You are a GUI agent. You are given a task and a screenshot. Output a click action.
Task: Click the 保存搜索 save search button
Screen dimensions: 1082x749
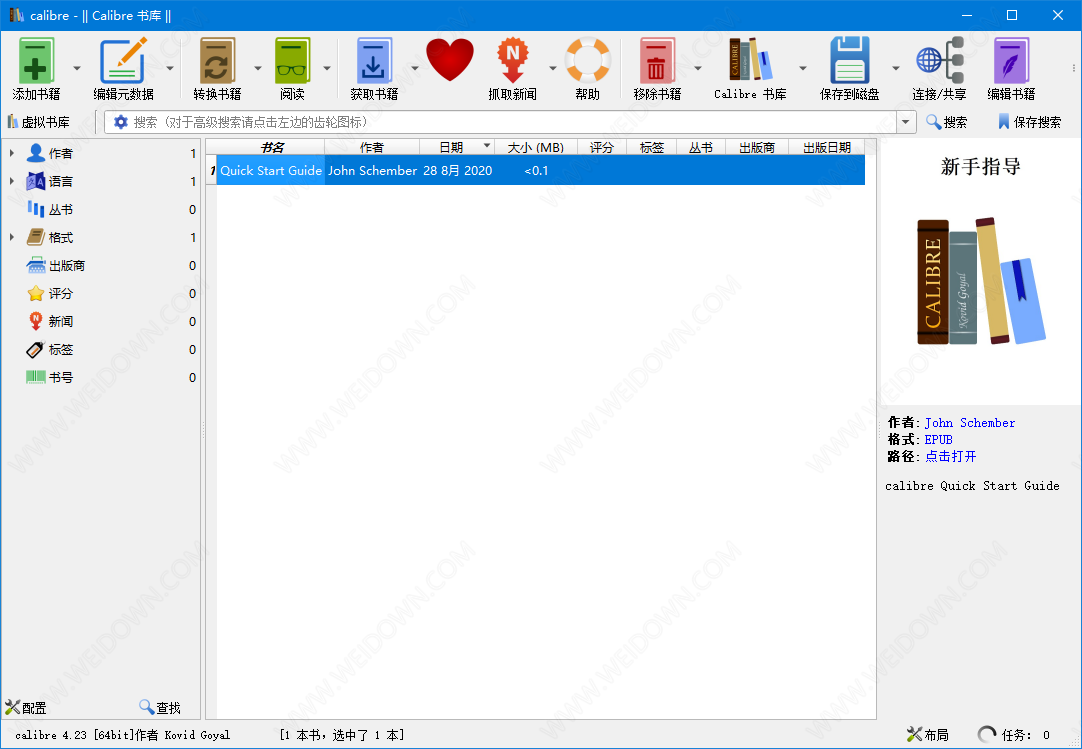point(1029,122)
